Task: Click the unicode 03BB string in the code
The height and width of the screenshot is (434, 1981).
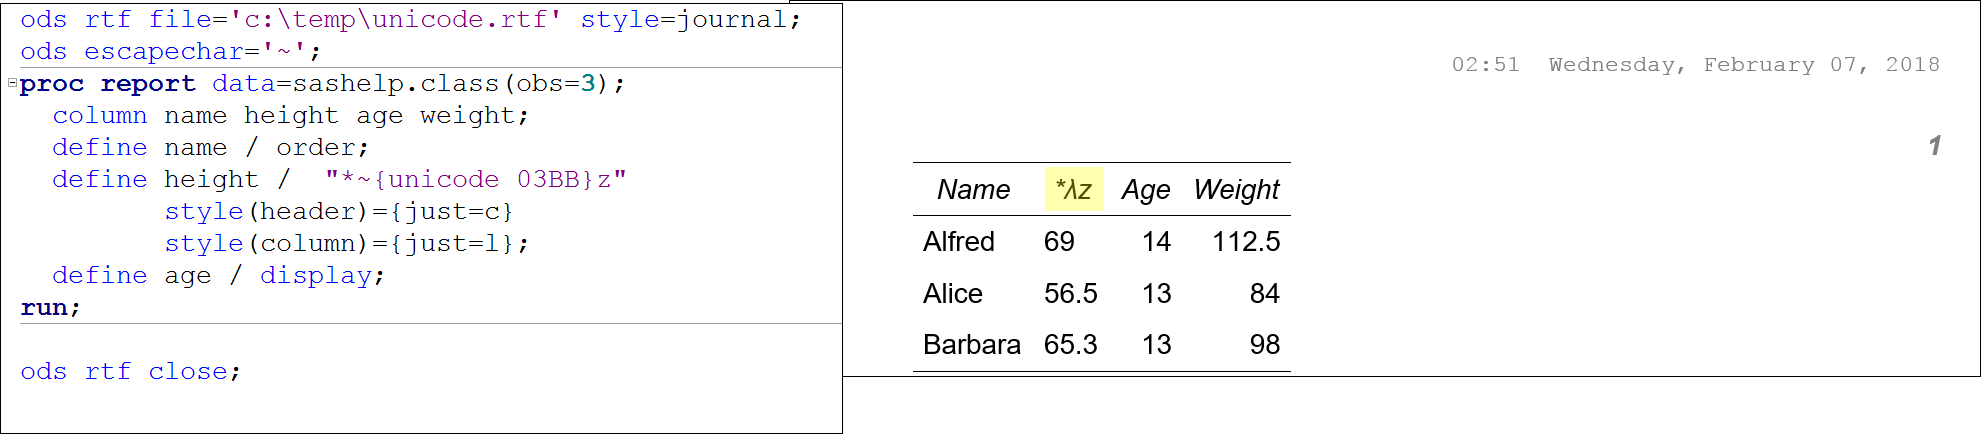Action: point(476,180)
